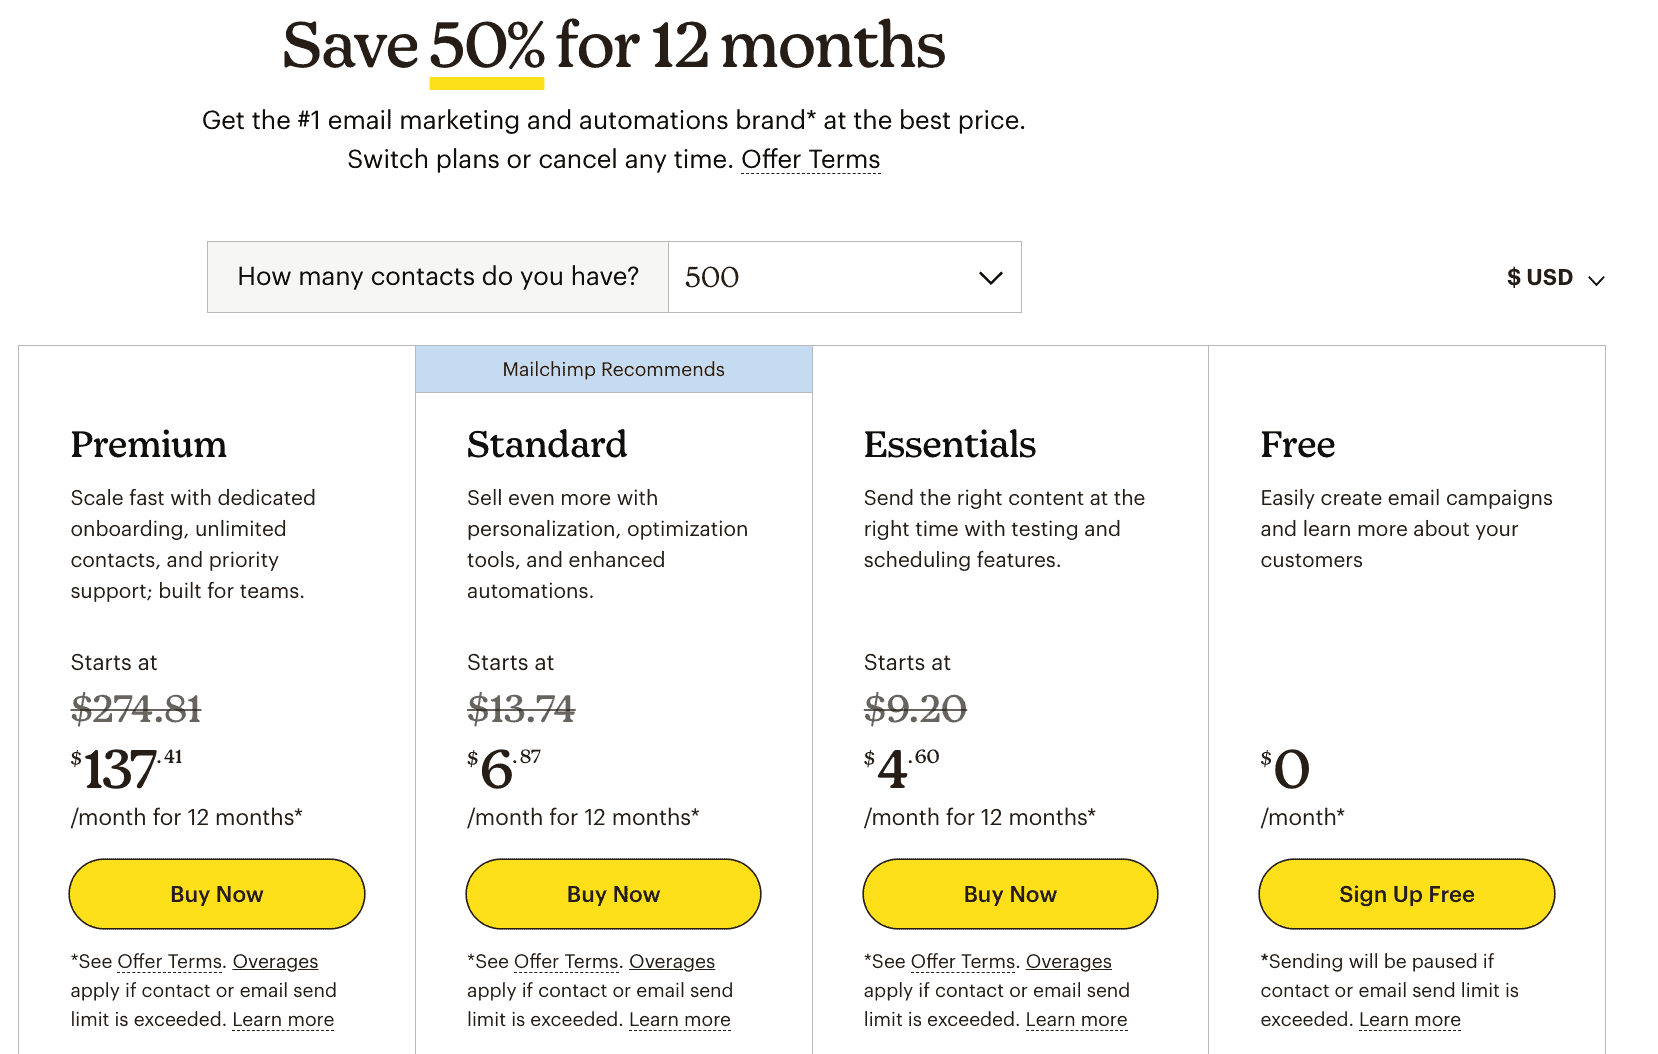Screen dimensions: 1658x1054
Task: Click Overages link in Standard footnote
Action: (x=671, y=961)
